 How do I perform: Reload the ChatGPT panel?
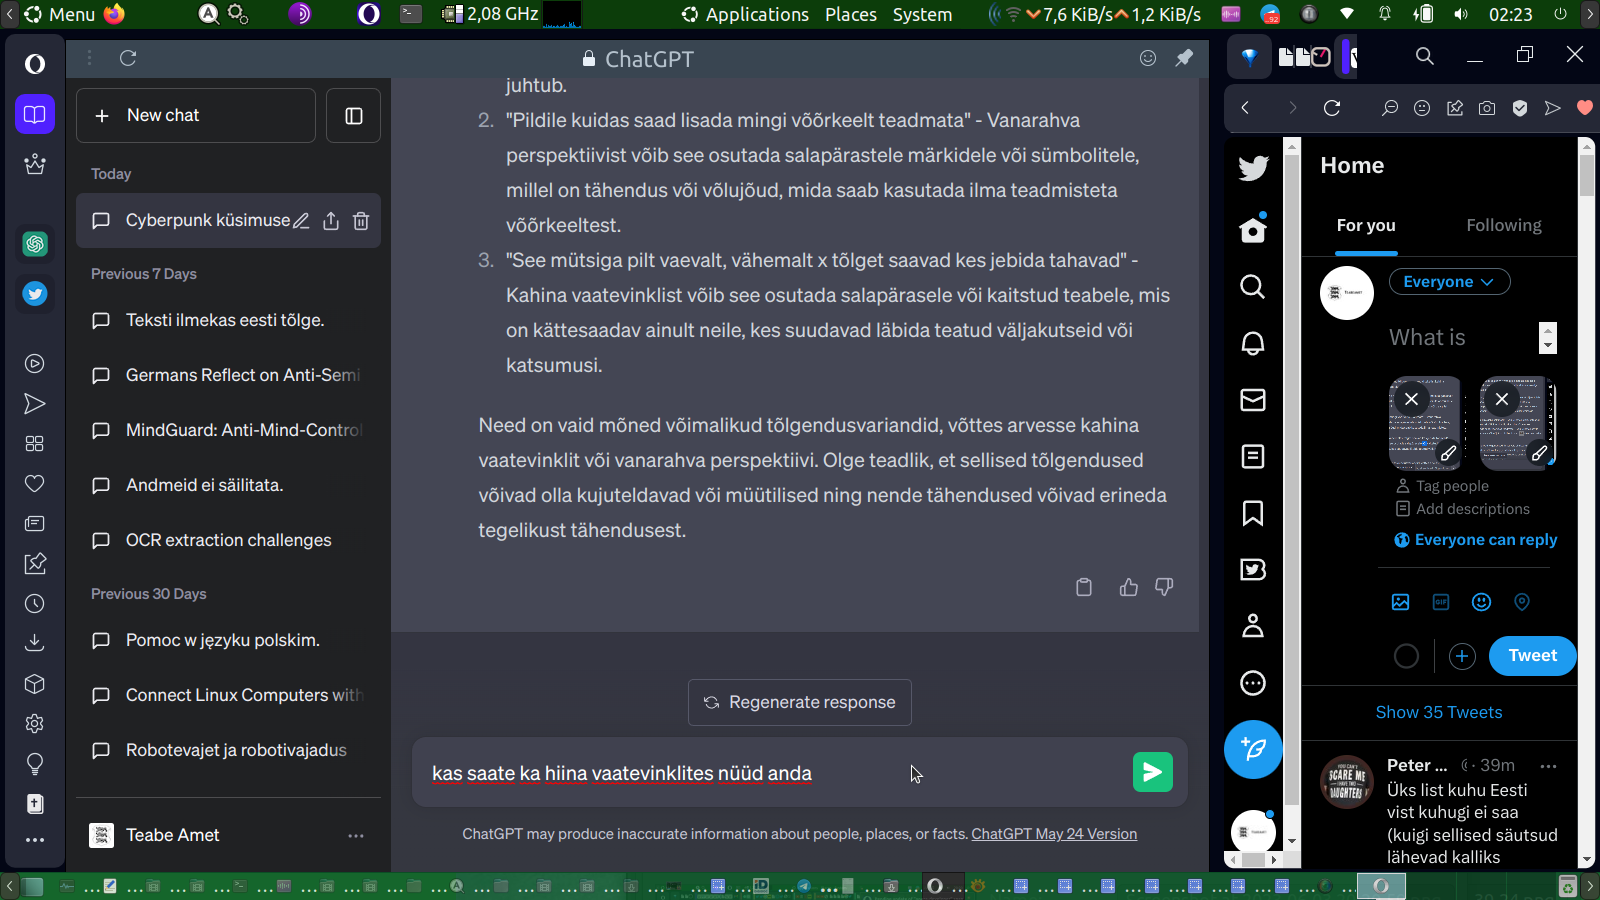click(128, 58)
